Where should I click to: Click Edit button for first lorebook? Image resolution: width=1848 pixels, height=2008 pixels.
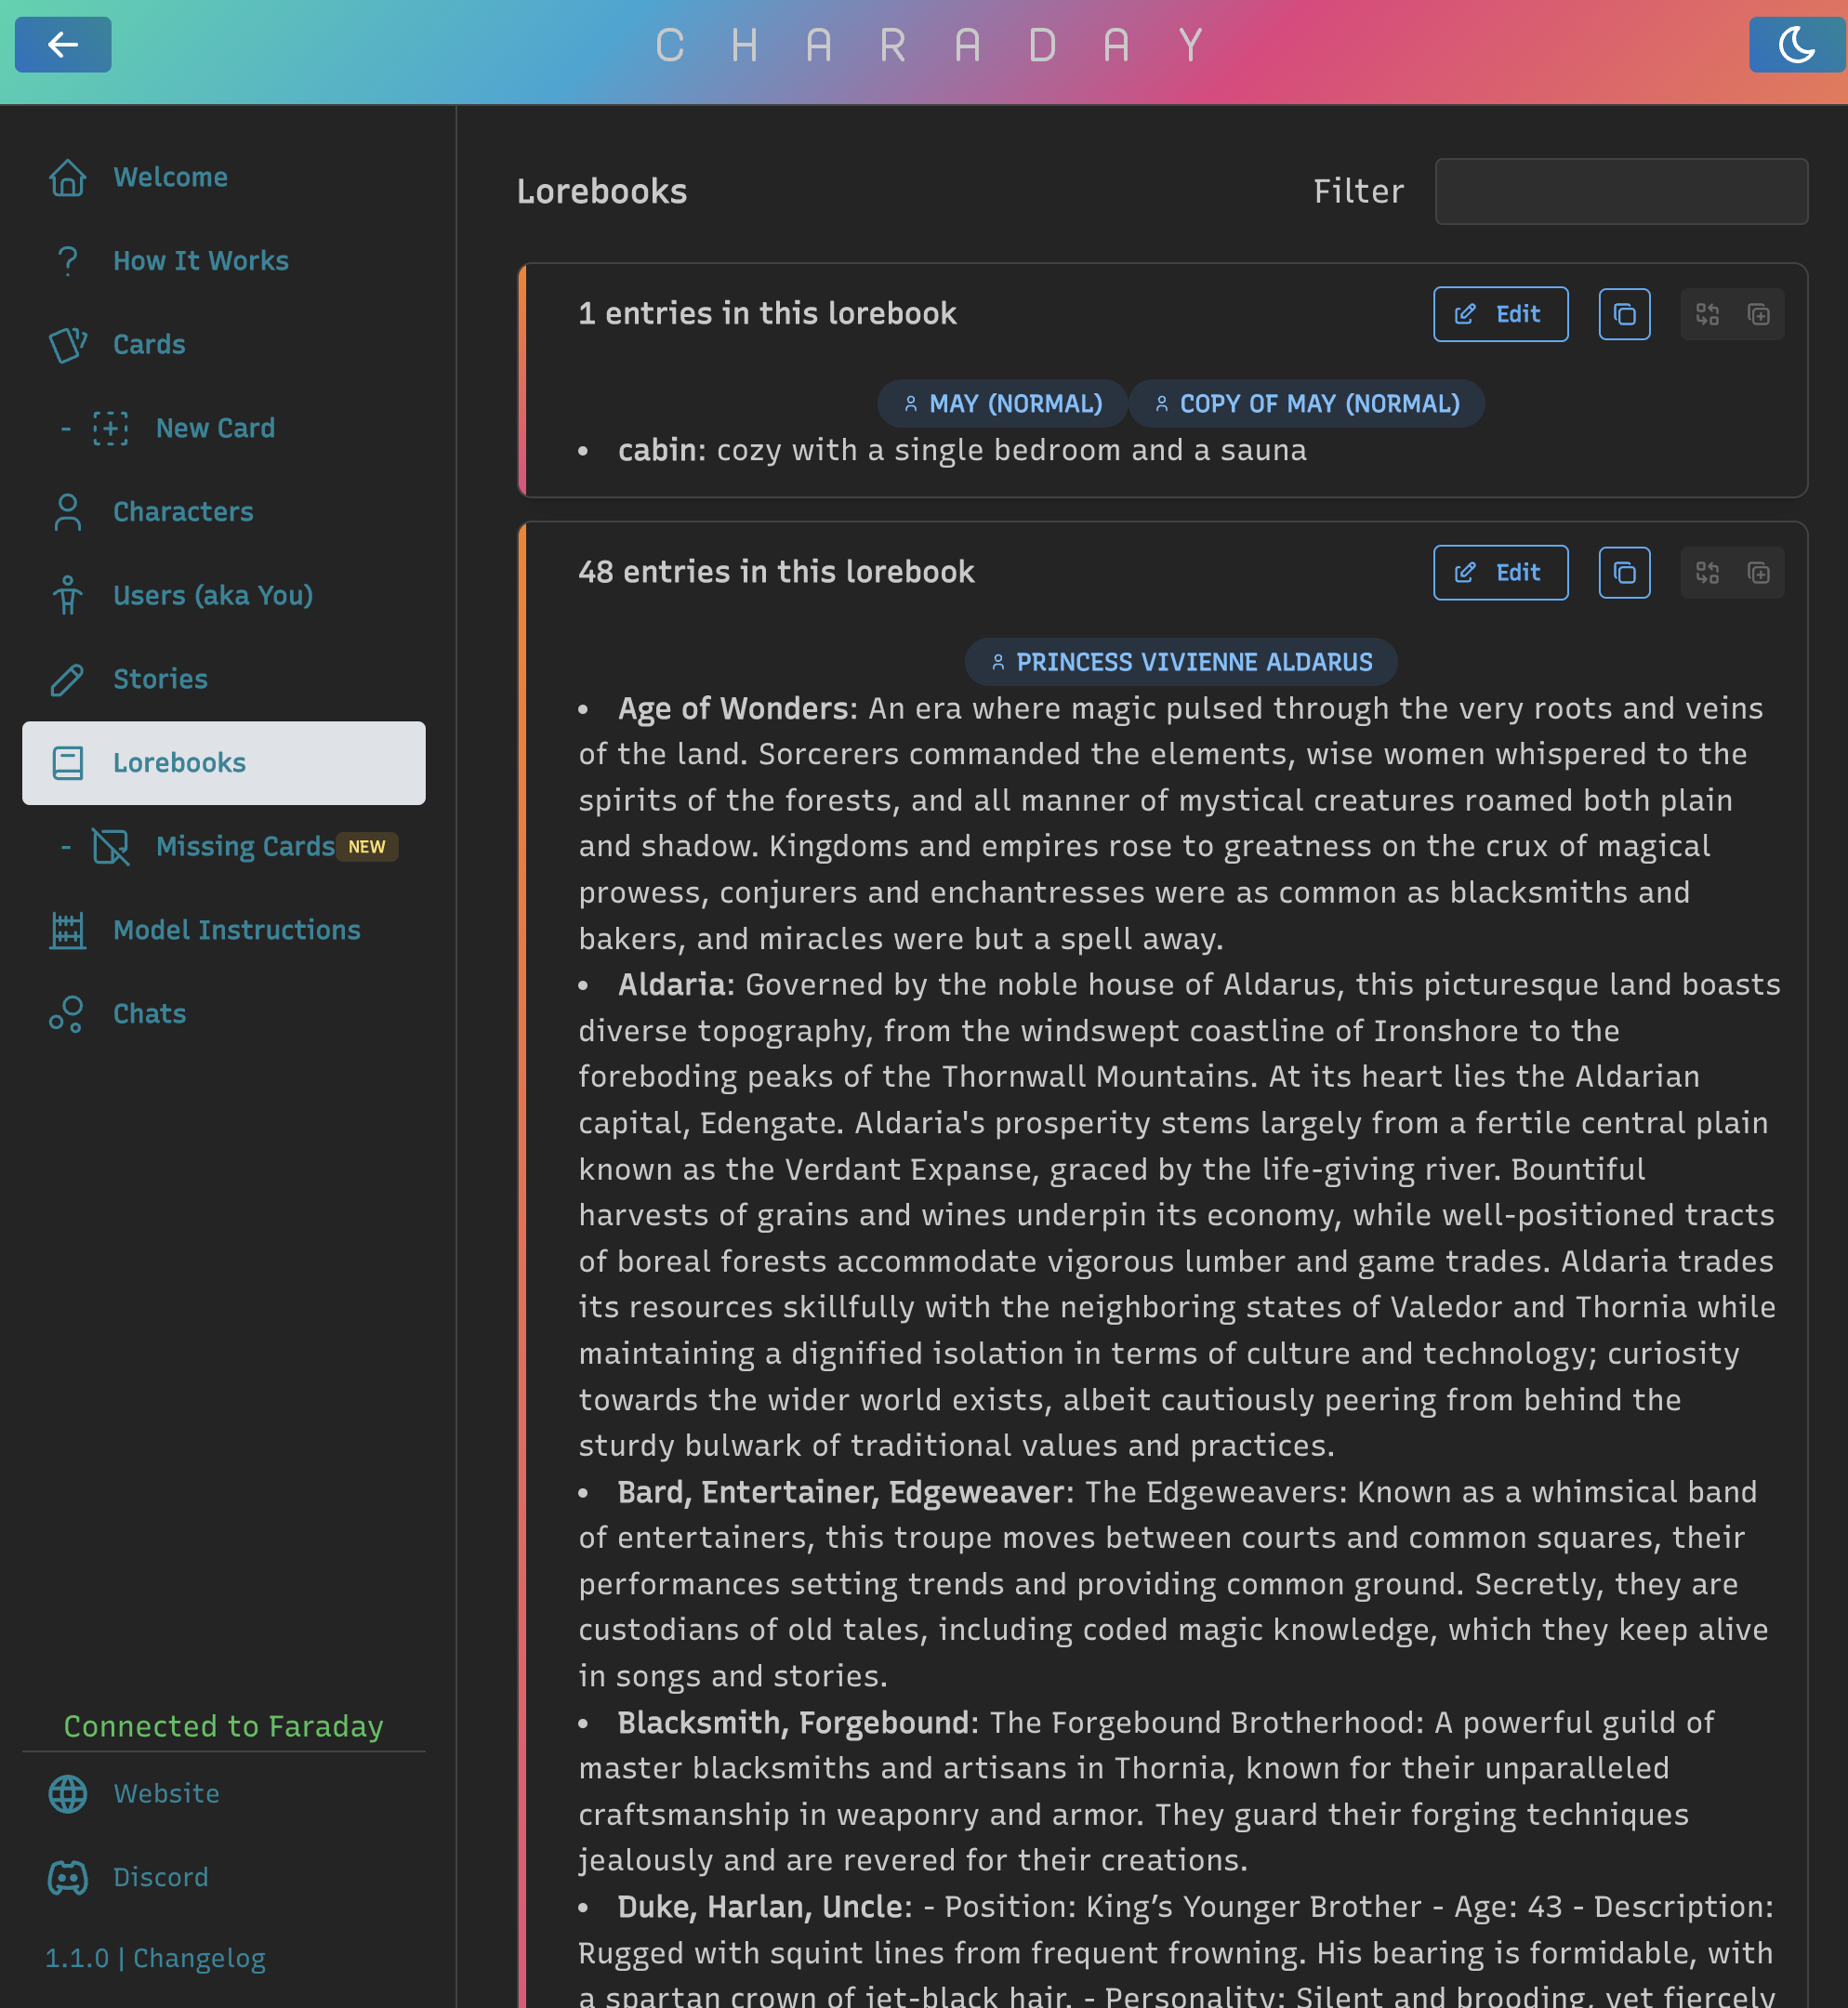coord(1500,315)
